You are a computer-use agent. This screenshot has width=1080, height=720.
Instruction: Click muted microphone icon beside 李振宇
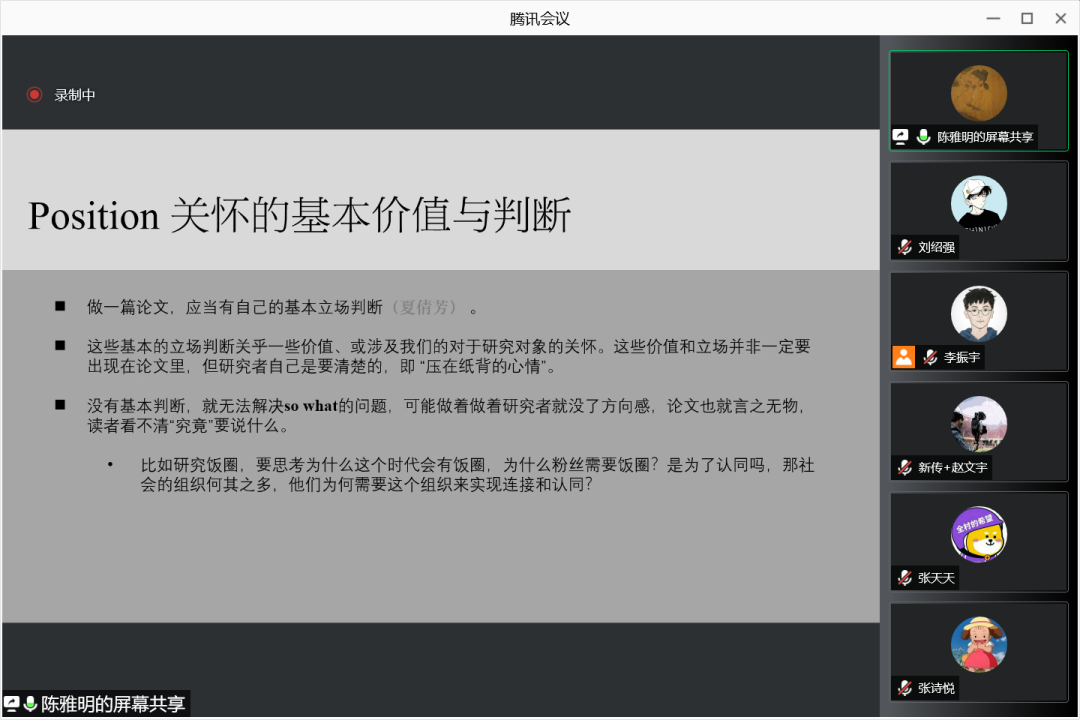point(930,357)
